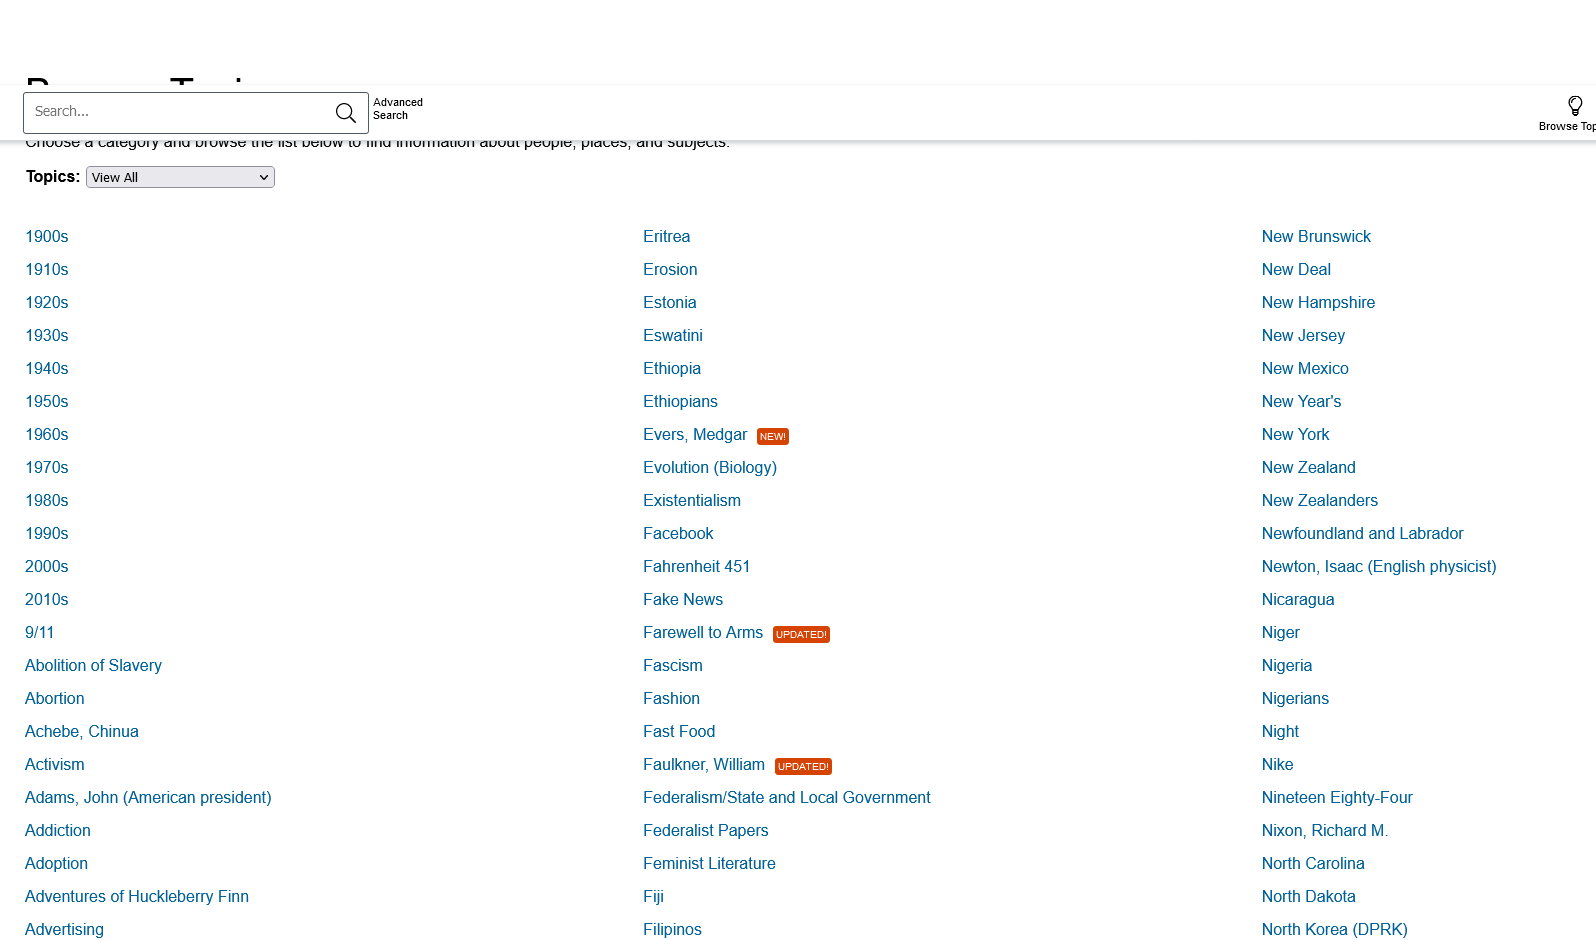Select the 9/11 topic link
Screen dimensions: 1596x940
tap(40, 633)
